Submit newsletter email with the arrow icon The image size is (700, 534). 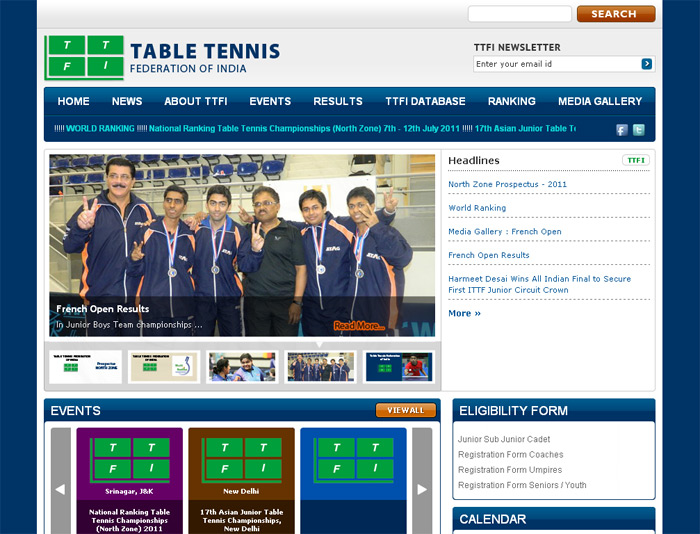tap(647, 64)
